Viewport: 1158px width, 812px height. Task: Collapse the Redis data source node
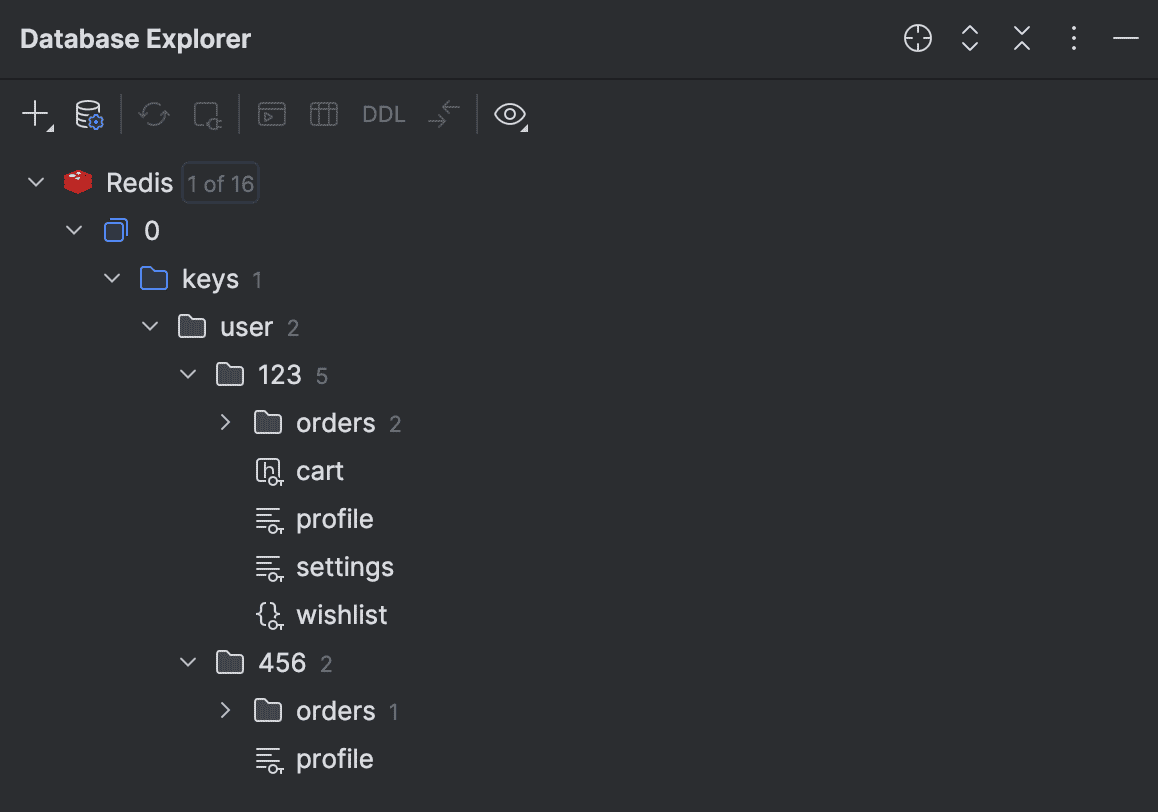coord(37,183)
